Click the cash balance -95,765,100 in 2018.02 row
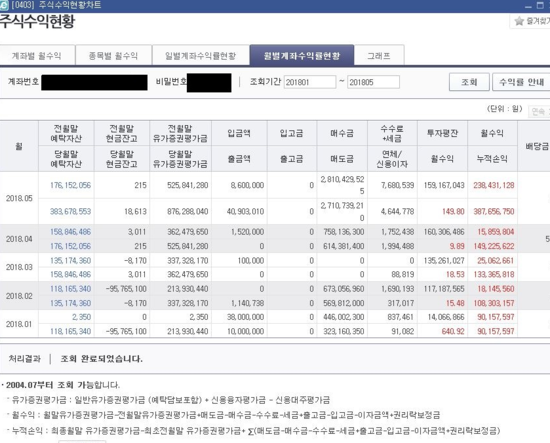Viewport: 550px width, 443px height. point(126,289)
